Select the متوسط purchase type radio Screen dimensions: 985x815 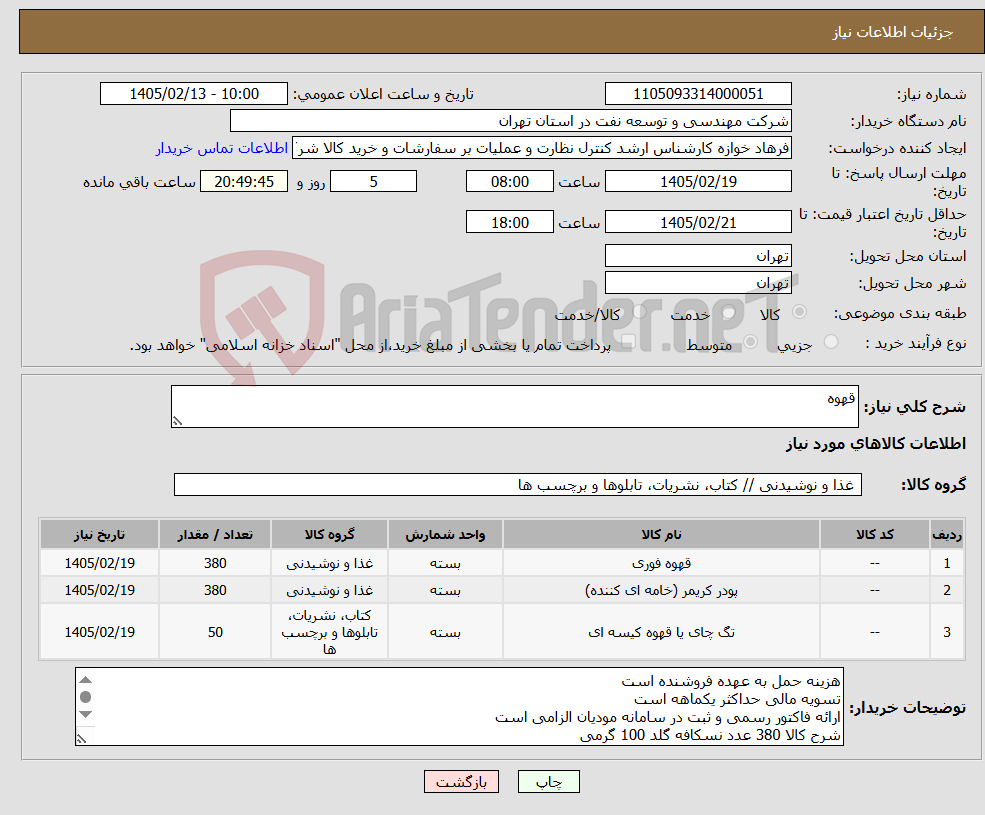pyautogui.click(x=750, y=342)
